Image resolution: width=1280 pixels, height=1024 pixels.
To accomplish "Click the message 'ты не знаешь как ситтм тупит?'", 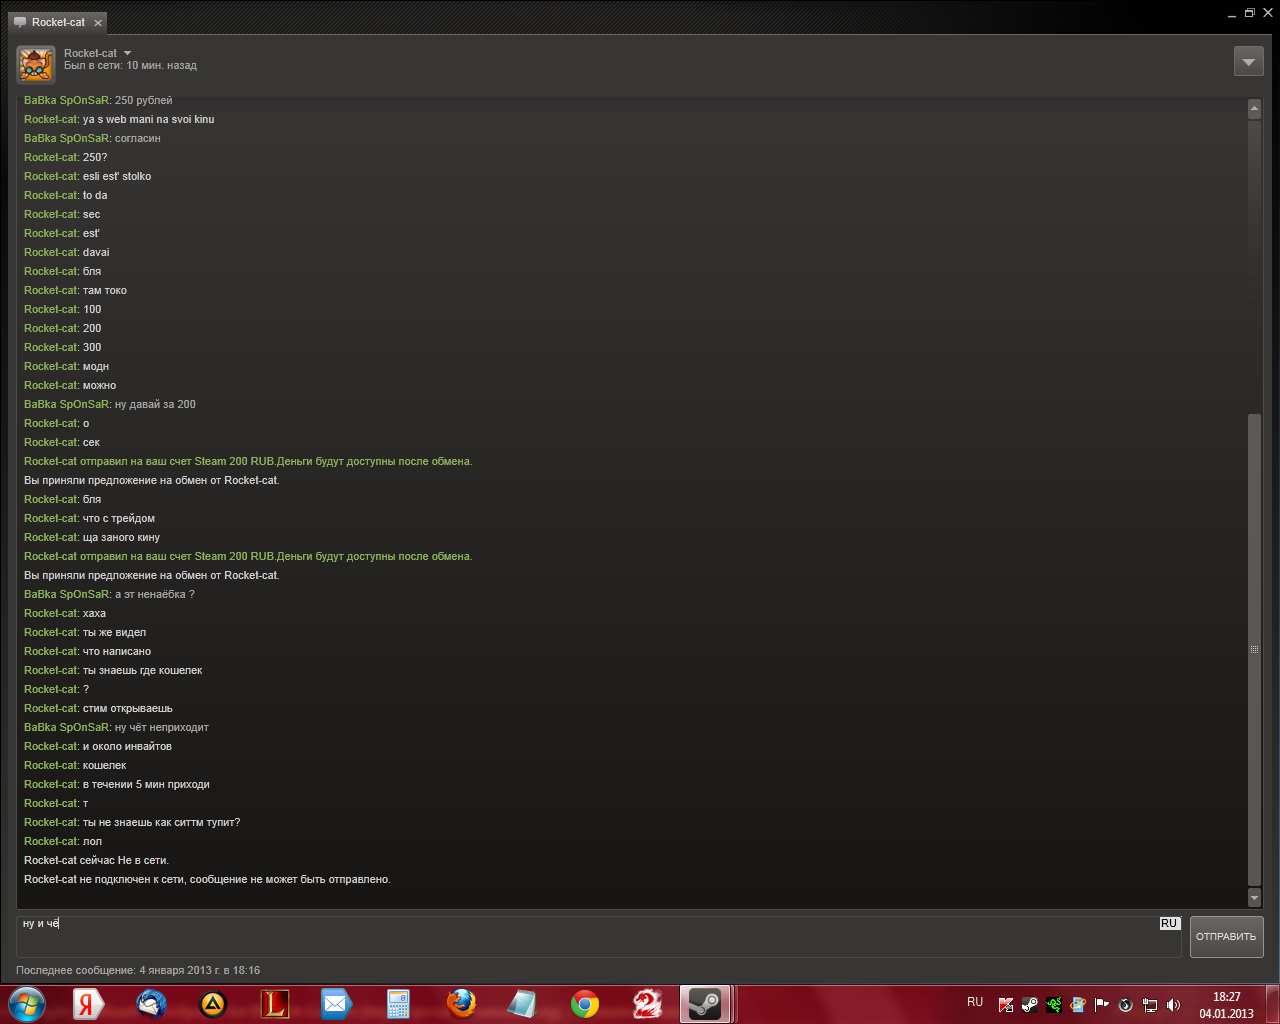I will click(x=161, y=822).
